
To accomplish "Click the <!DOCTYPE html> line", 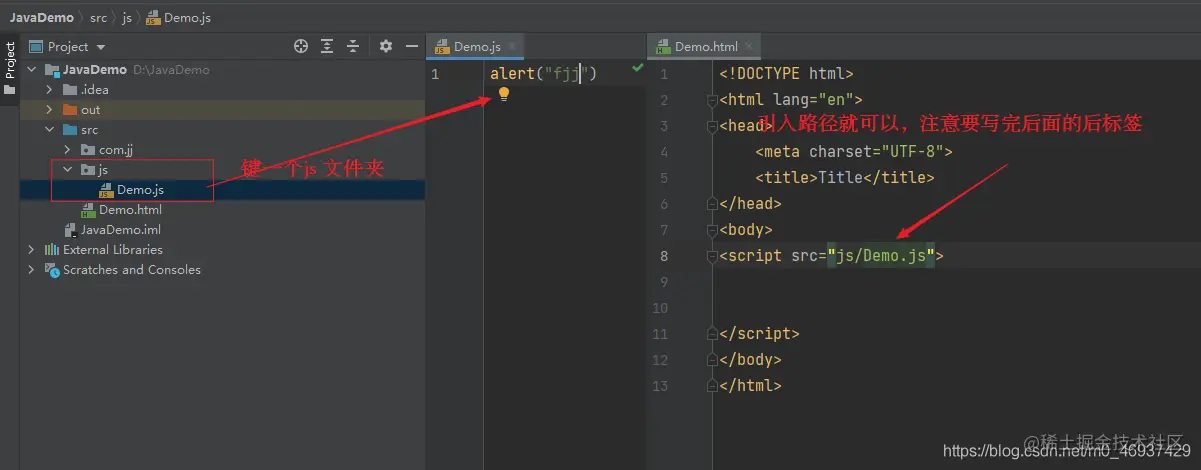I will pos(786,73).
